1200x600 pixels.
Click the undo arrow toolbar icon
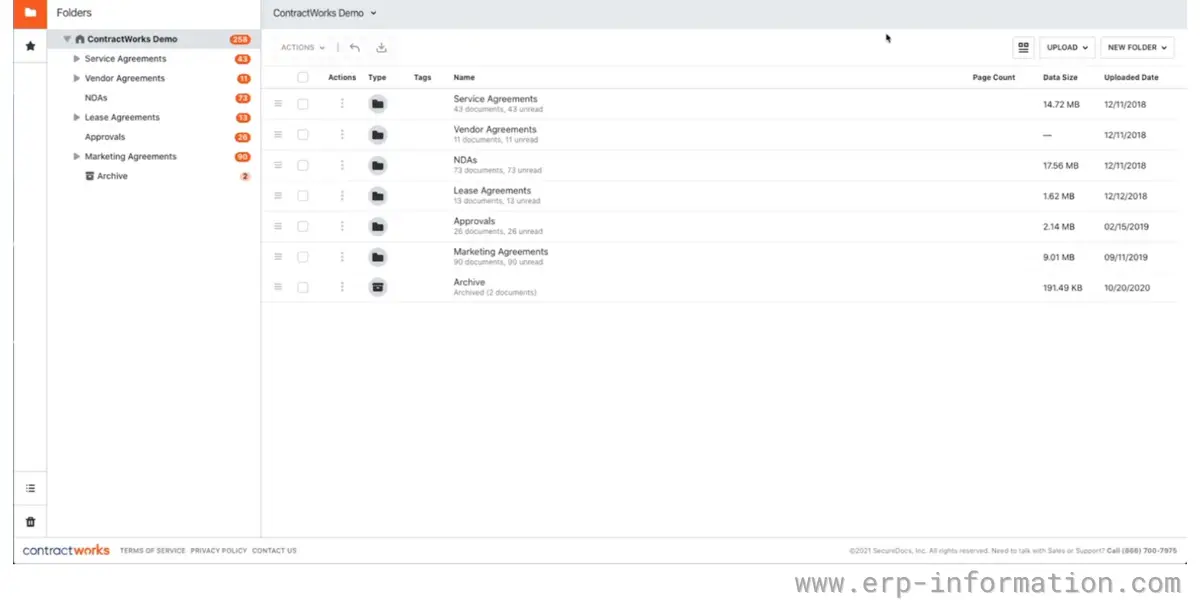(x=355, y=47)
